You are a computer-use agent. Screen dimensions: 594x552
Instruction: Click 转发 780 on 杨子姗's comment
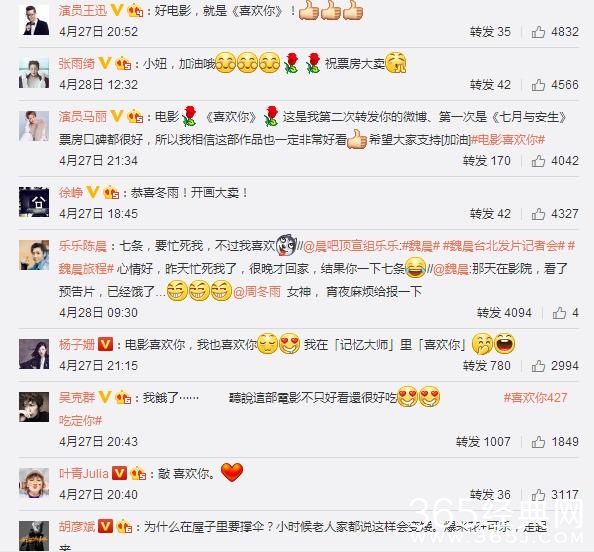coord(486,366)
